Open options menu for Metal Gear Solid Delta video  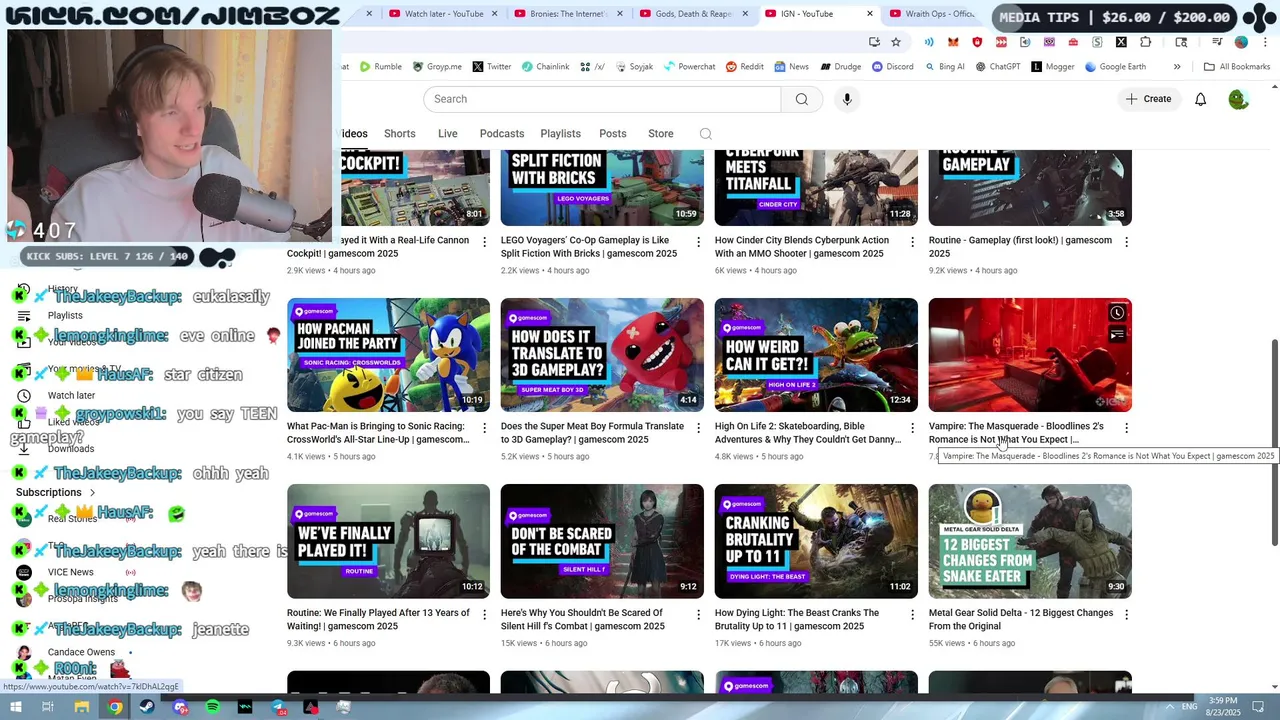tap(1126, 614)
